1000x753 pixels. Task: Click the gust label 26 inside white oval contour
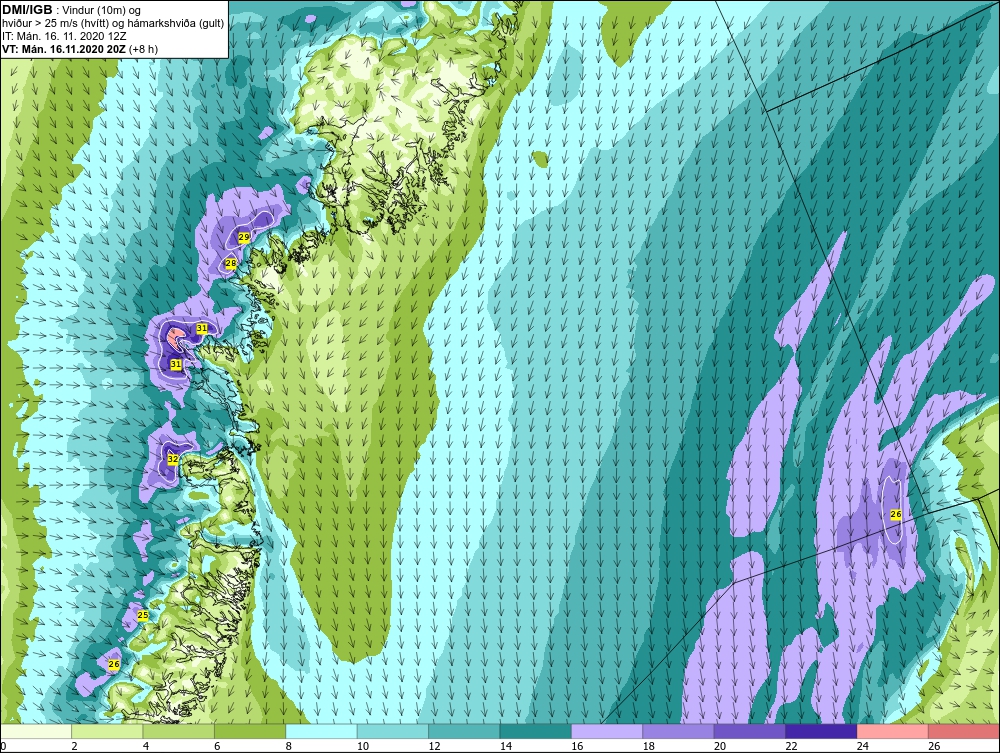[x=895, y=514]
